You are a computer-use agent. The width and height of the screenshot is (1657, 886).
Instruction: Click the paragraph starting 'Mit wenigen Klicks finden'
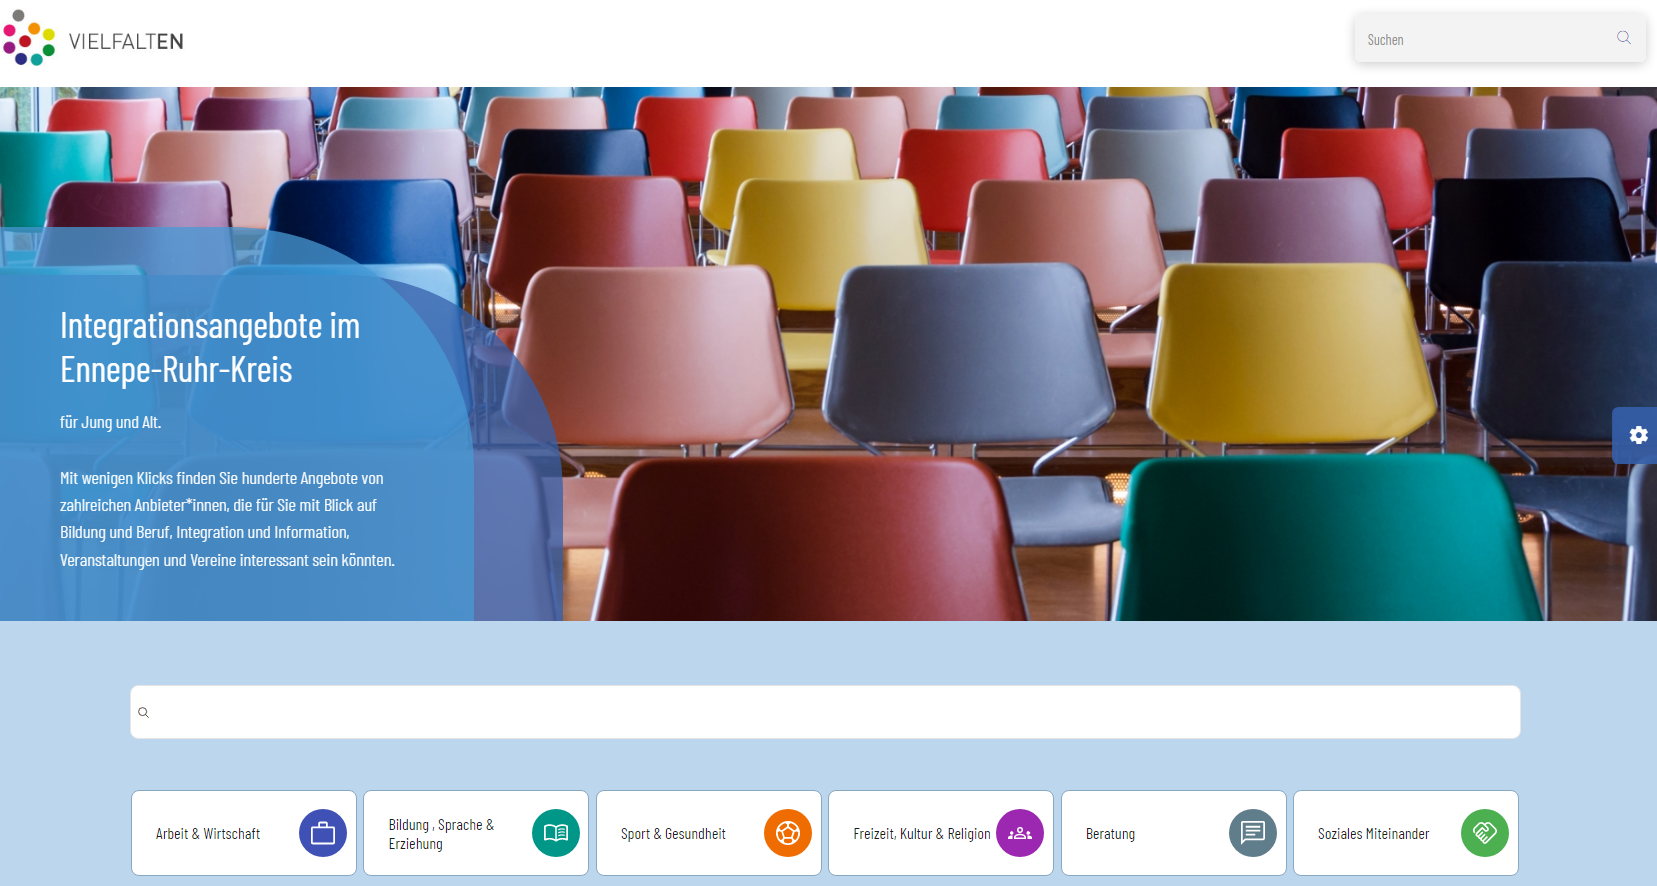pos(227,519)
